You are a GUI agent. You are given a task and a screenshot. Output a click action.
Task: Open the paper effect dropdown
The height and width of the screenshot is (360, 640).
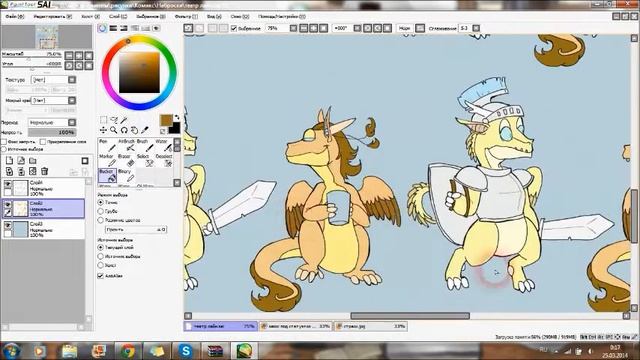(x=72, y=100)
